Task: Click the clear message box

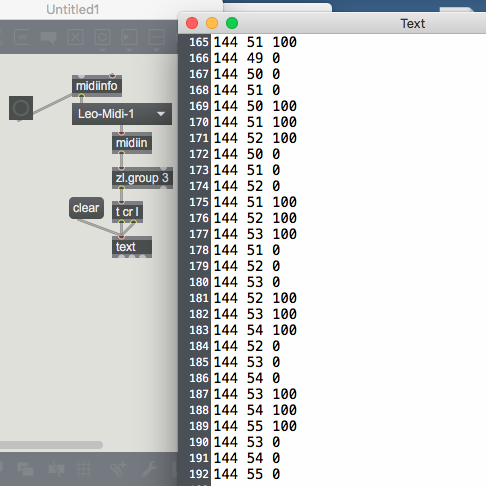Action: click(x=86, y=208)
